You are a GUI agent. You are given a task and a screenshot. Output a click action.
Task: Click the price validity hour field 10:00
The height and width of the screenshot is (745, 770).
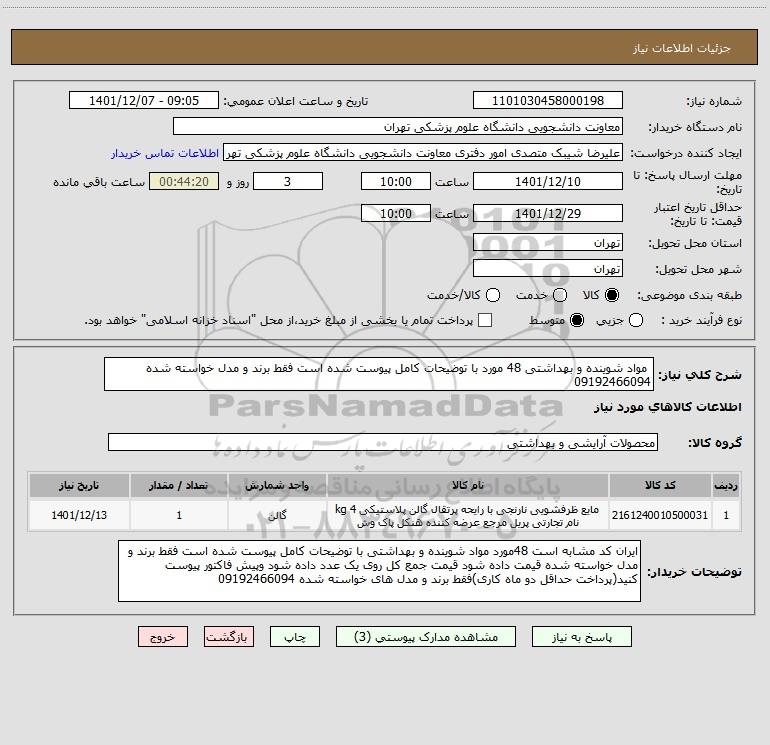[x=396, y=214]
